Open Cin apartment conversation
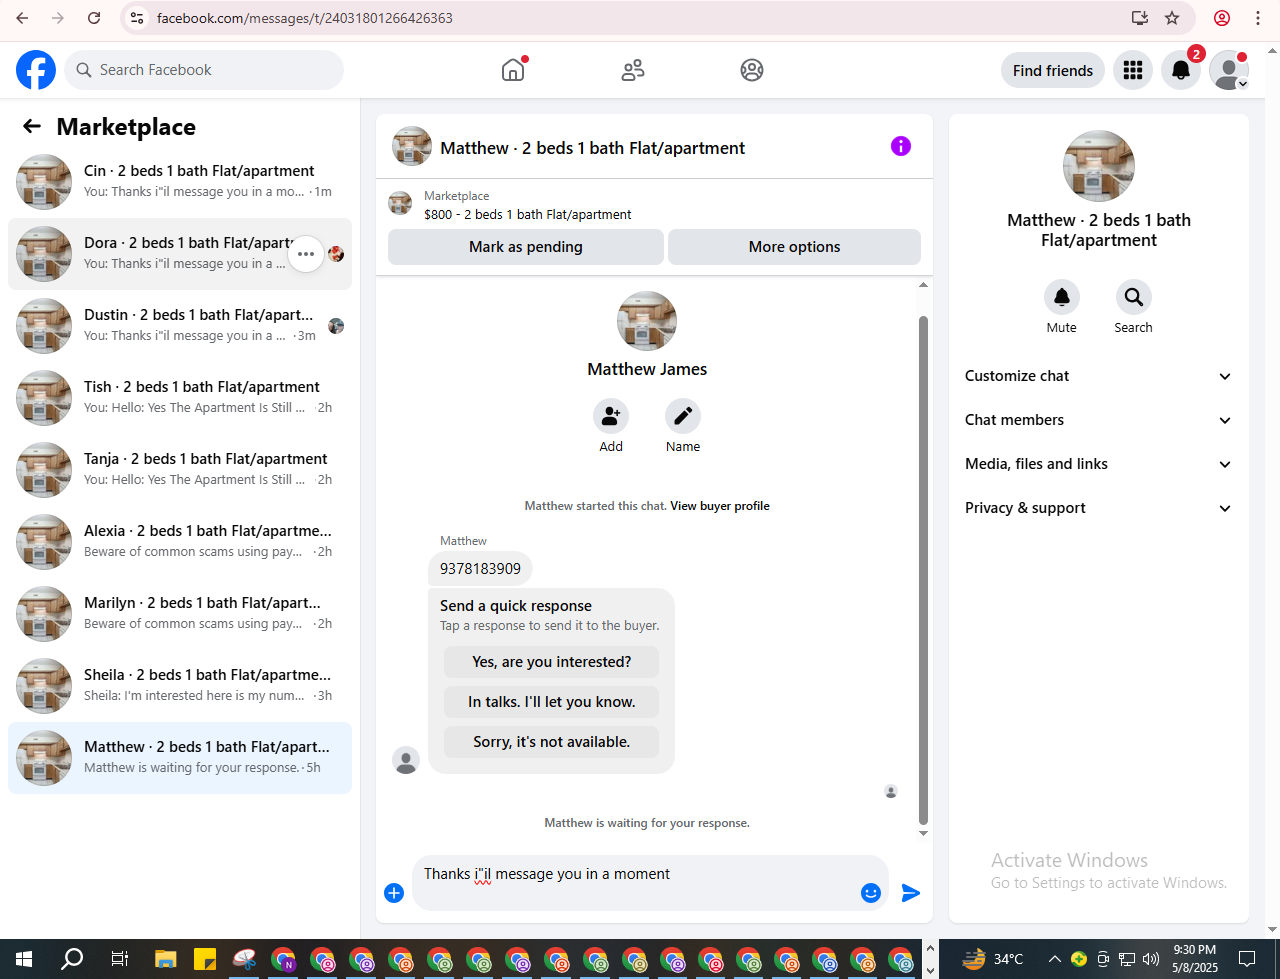This screenshot has height=979, width=1280. [x=180, y=182]
